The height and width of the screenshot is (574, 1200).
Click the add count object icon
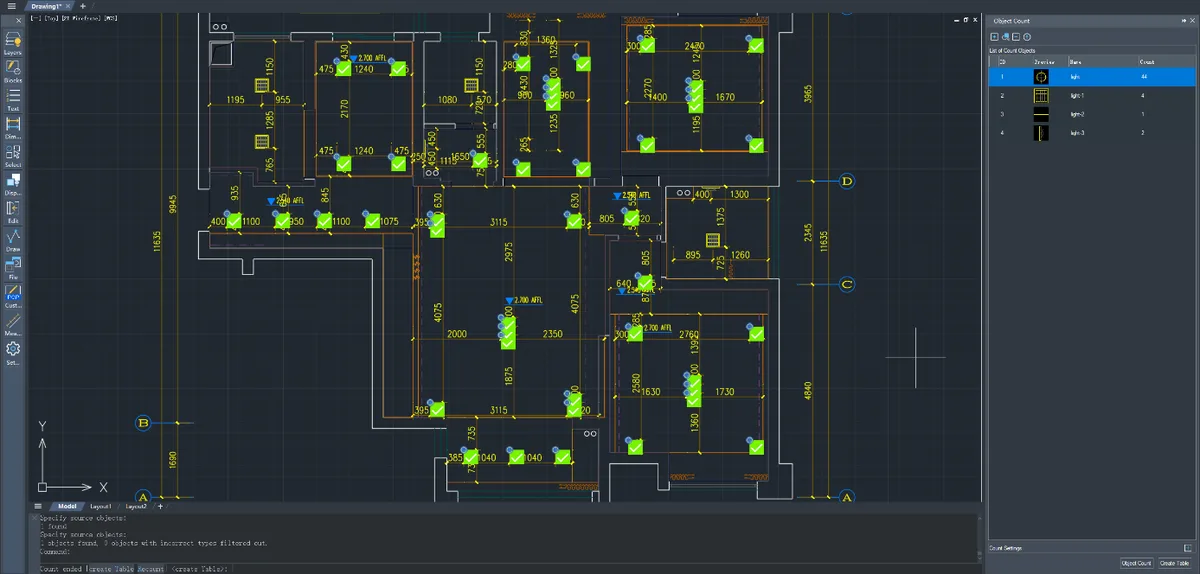994,36
